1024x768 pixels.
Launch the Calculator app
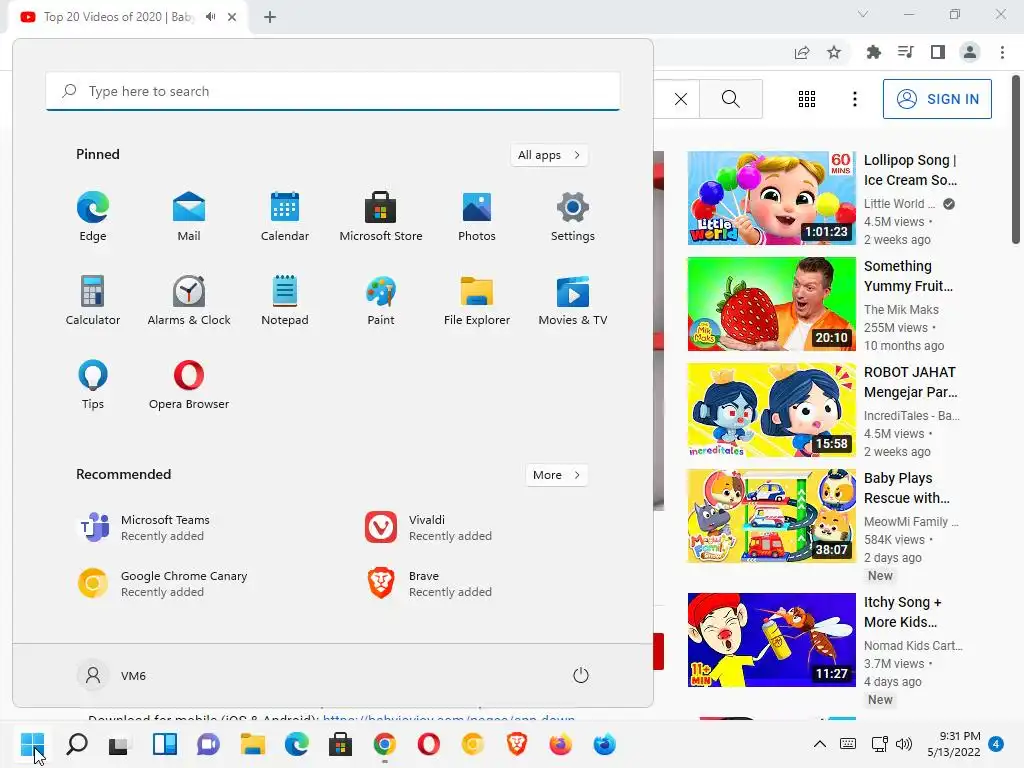93,300
